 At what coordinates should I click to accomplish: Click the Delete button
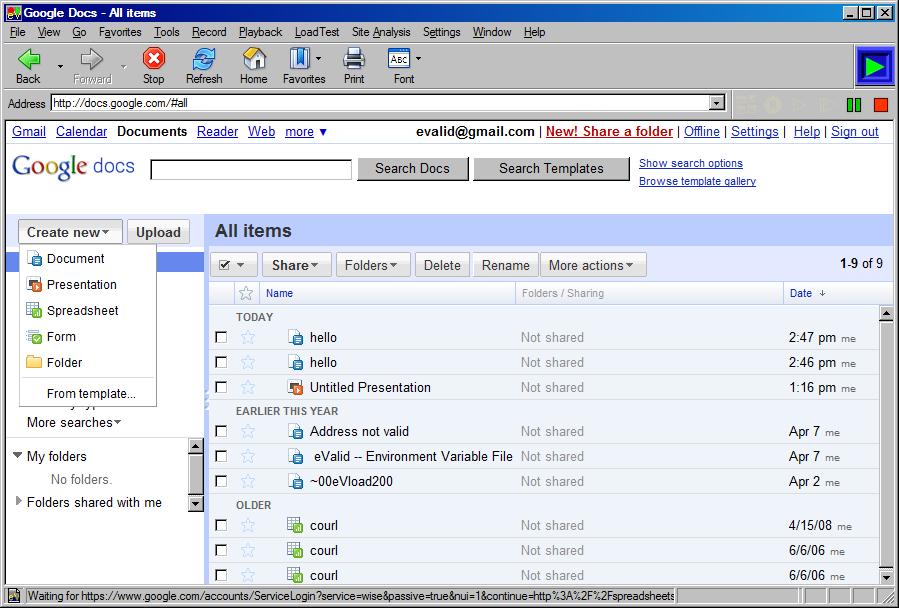click(x=442, y=265)
